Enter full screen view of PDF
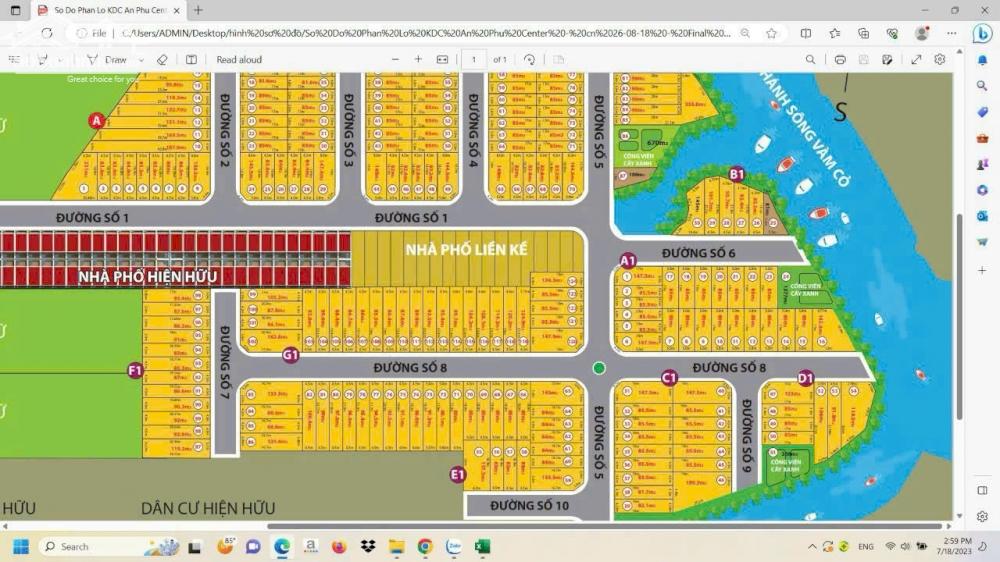This screenshot has width=1000, height=562. tap(916, 60)
